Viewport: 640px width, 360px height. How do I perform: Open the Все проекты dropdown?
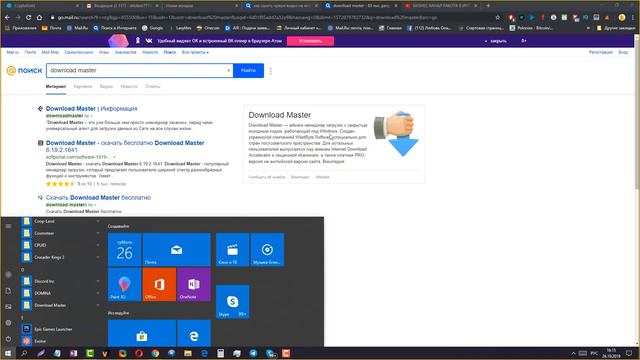tap(195, 52)
